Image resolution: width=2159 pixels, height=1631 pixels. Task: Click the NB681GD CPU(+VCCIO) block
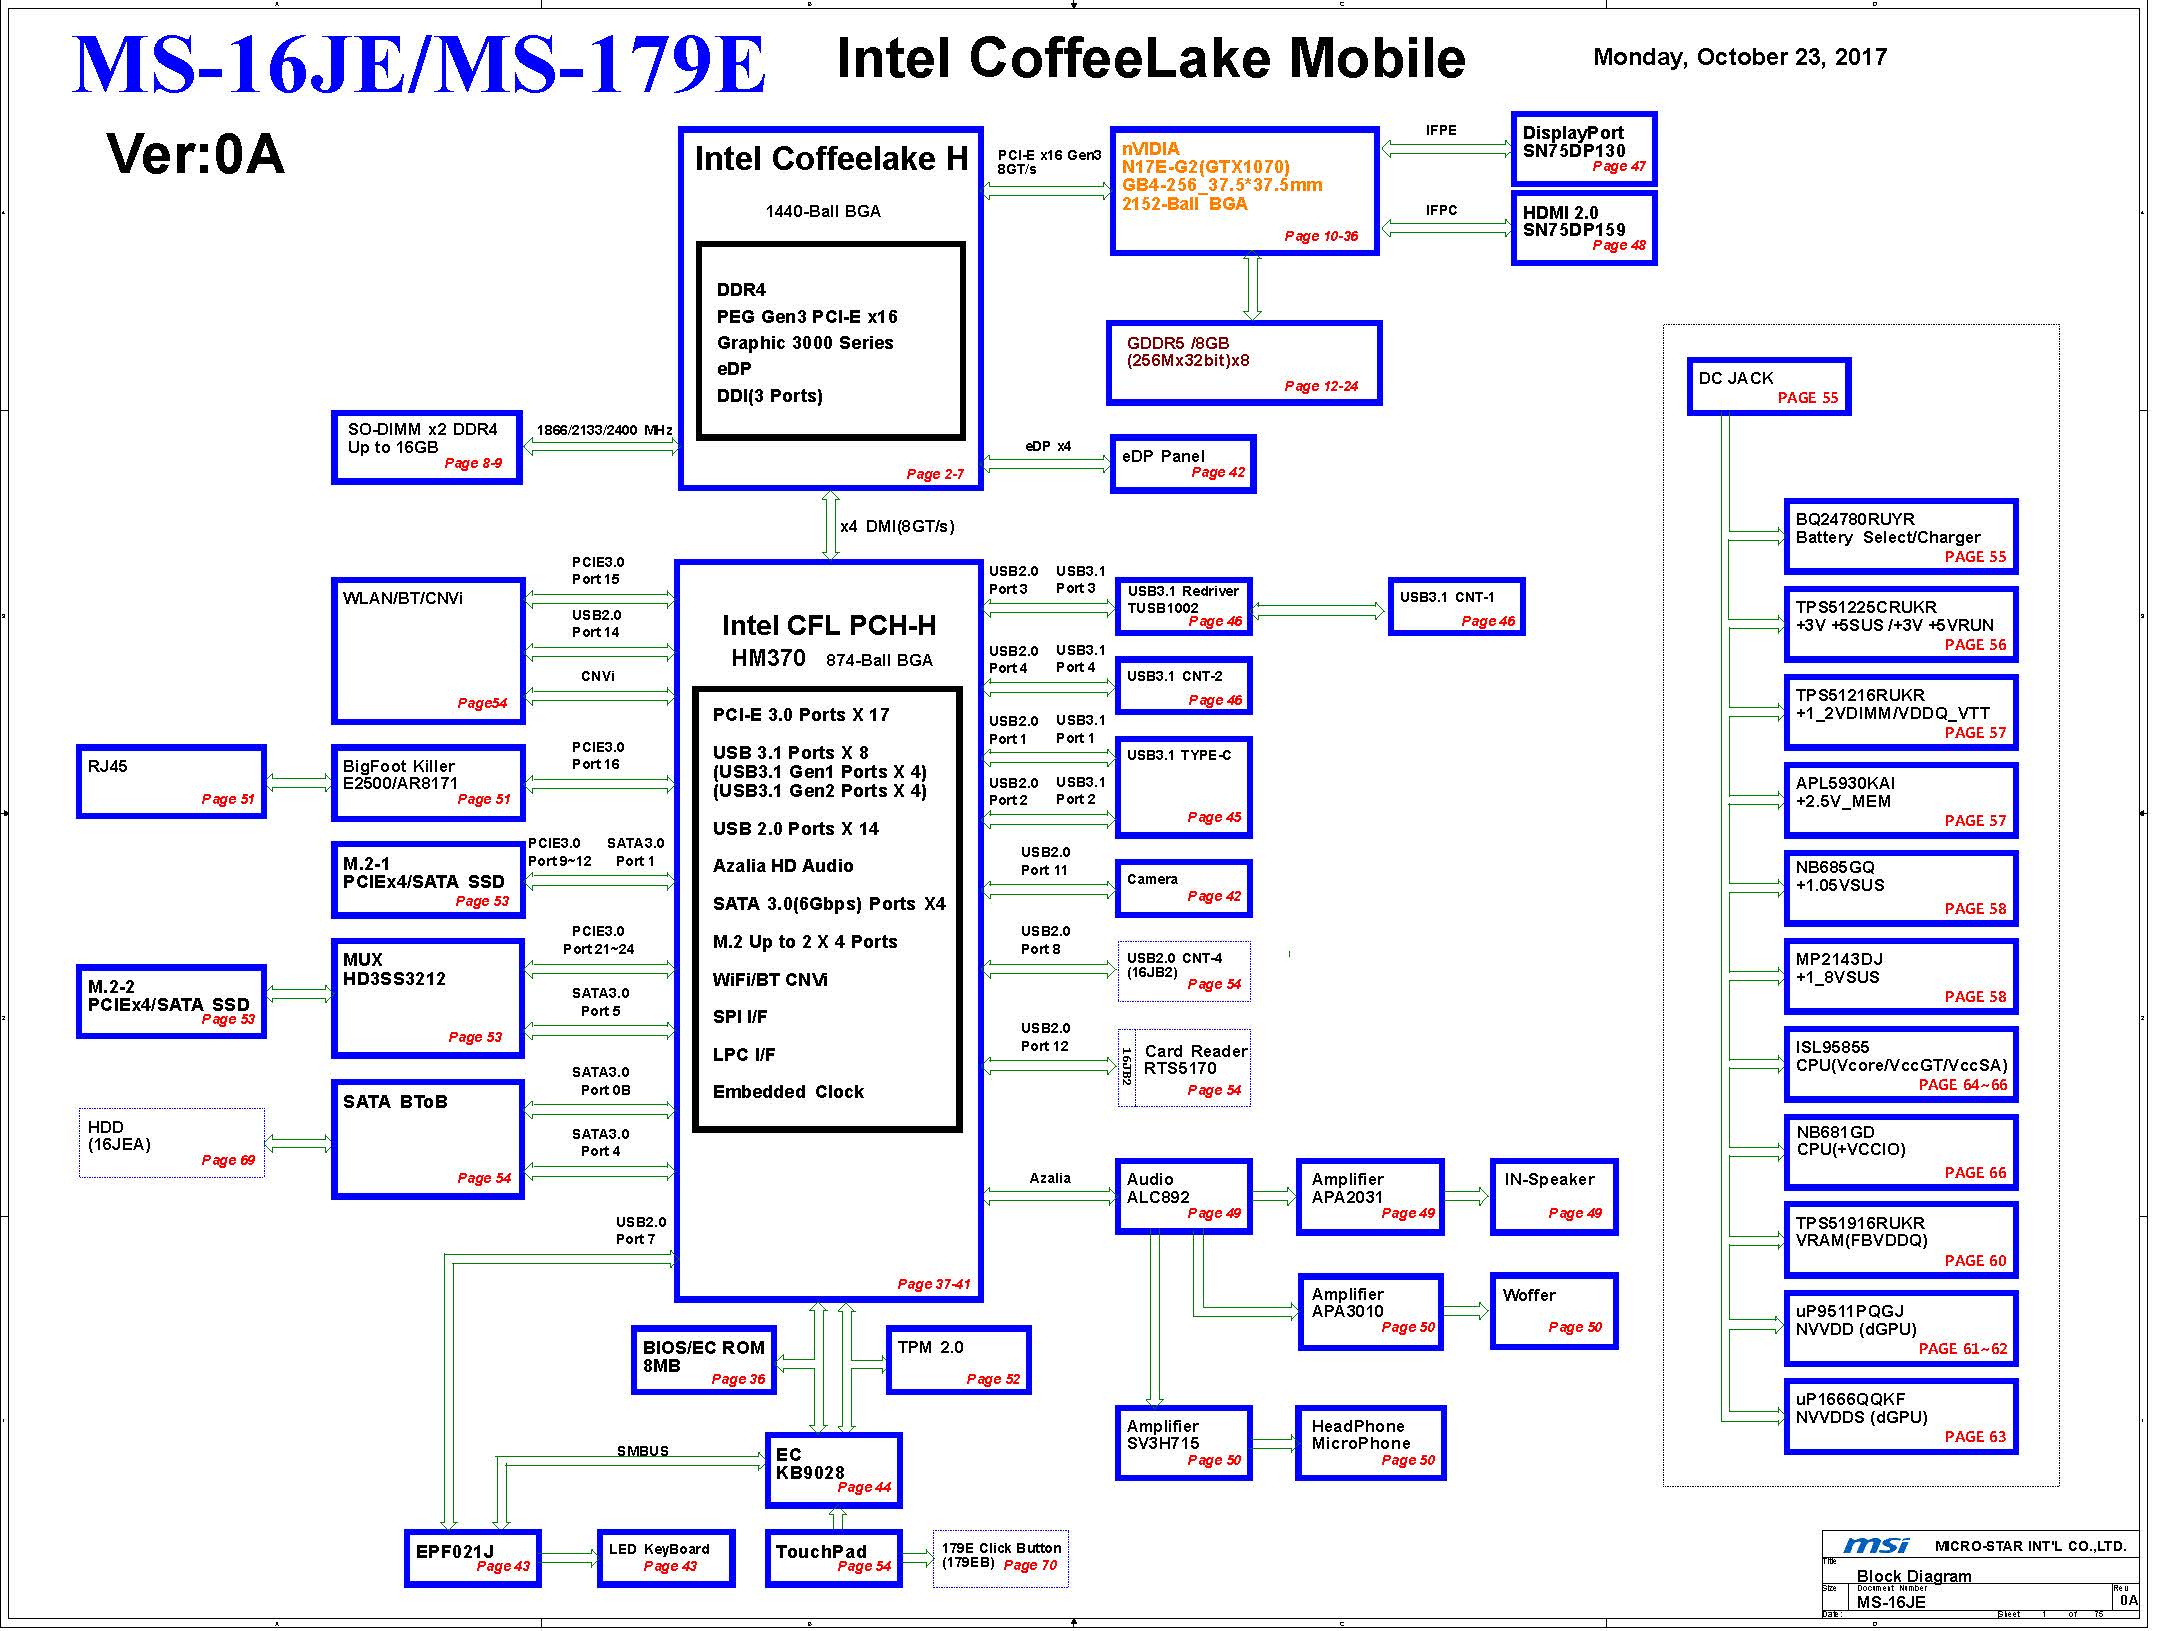point(1901,1153)
